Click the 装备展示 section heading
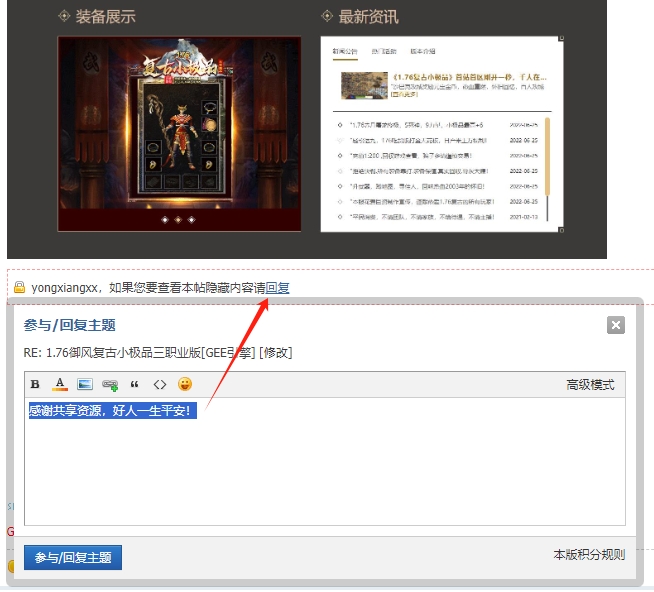Screen dimensions: 654x592 point(105,17)
